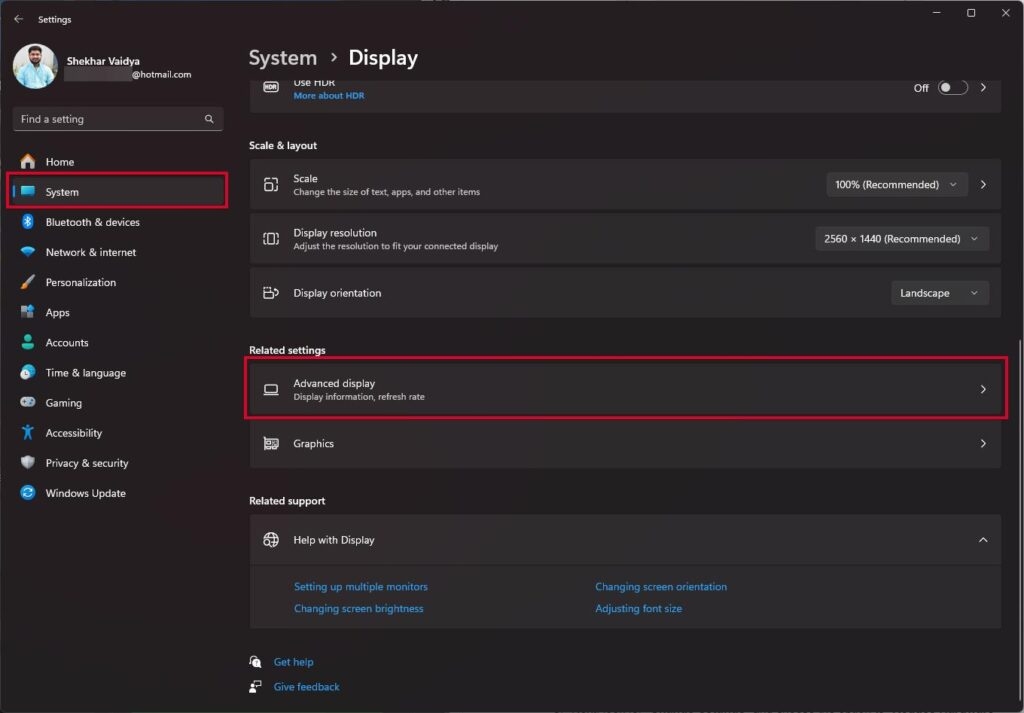The width and height of the screenshot is (1024, 713).
Task: Toggle the Use HDR switch
Action: pyautogui.click(x=952, y=87)
